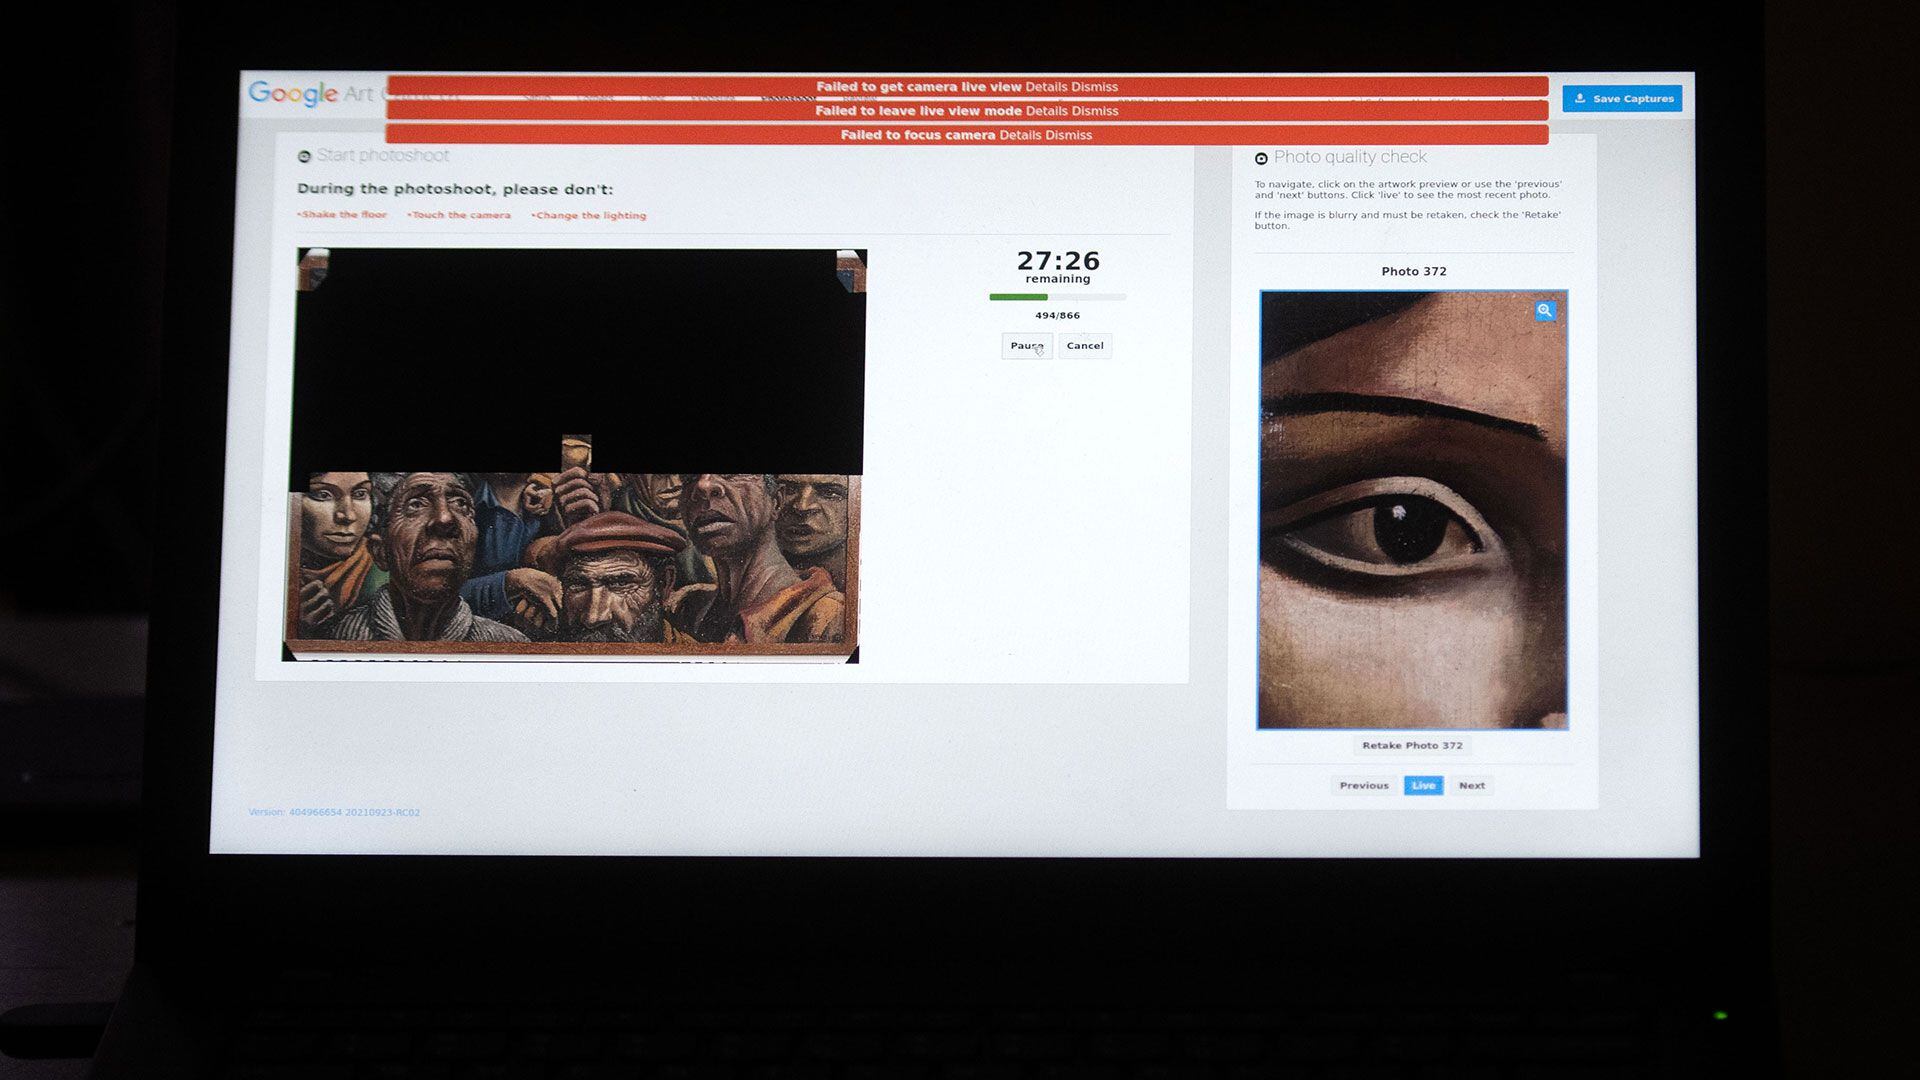Screen dimensions: 1920x1080
Task: Open Details of 'Failed to focus camera' error
Action: click(x=1020, y=135)
